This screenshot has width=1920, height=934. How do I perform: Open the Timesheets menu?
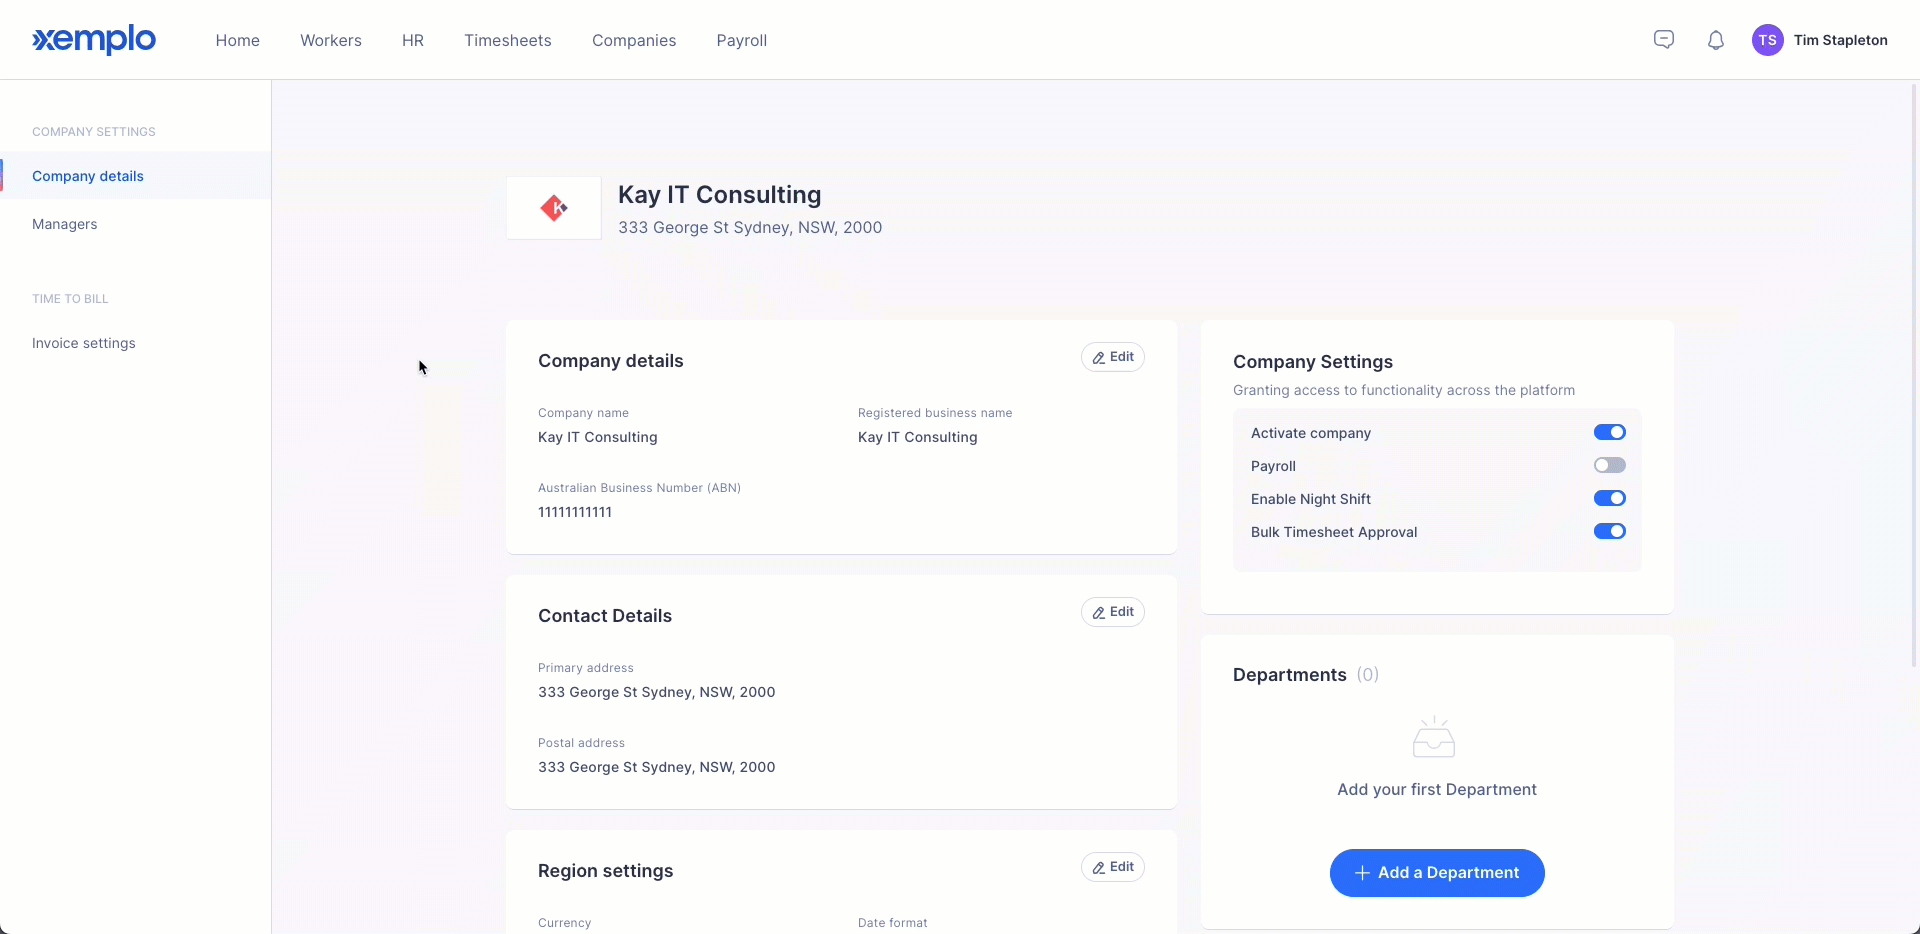(508, 40)
